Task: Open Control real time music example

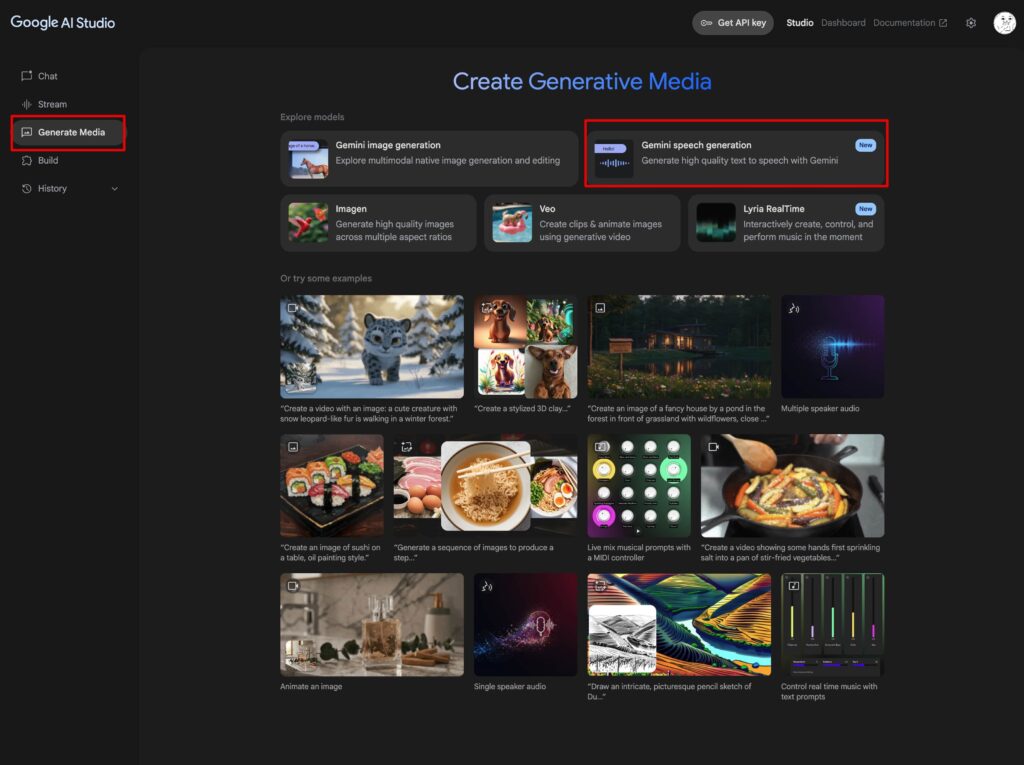Action: pyautogui.click(x=833, y=625)
